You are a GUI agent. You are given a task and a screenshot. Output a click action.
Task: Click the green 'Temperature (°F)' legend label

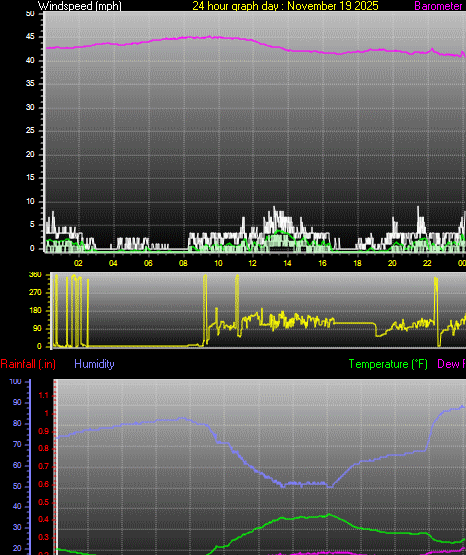(x=388, y=364)
